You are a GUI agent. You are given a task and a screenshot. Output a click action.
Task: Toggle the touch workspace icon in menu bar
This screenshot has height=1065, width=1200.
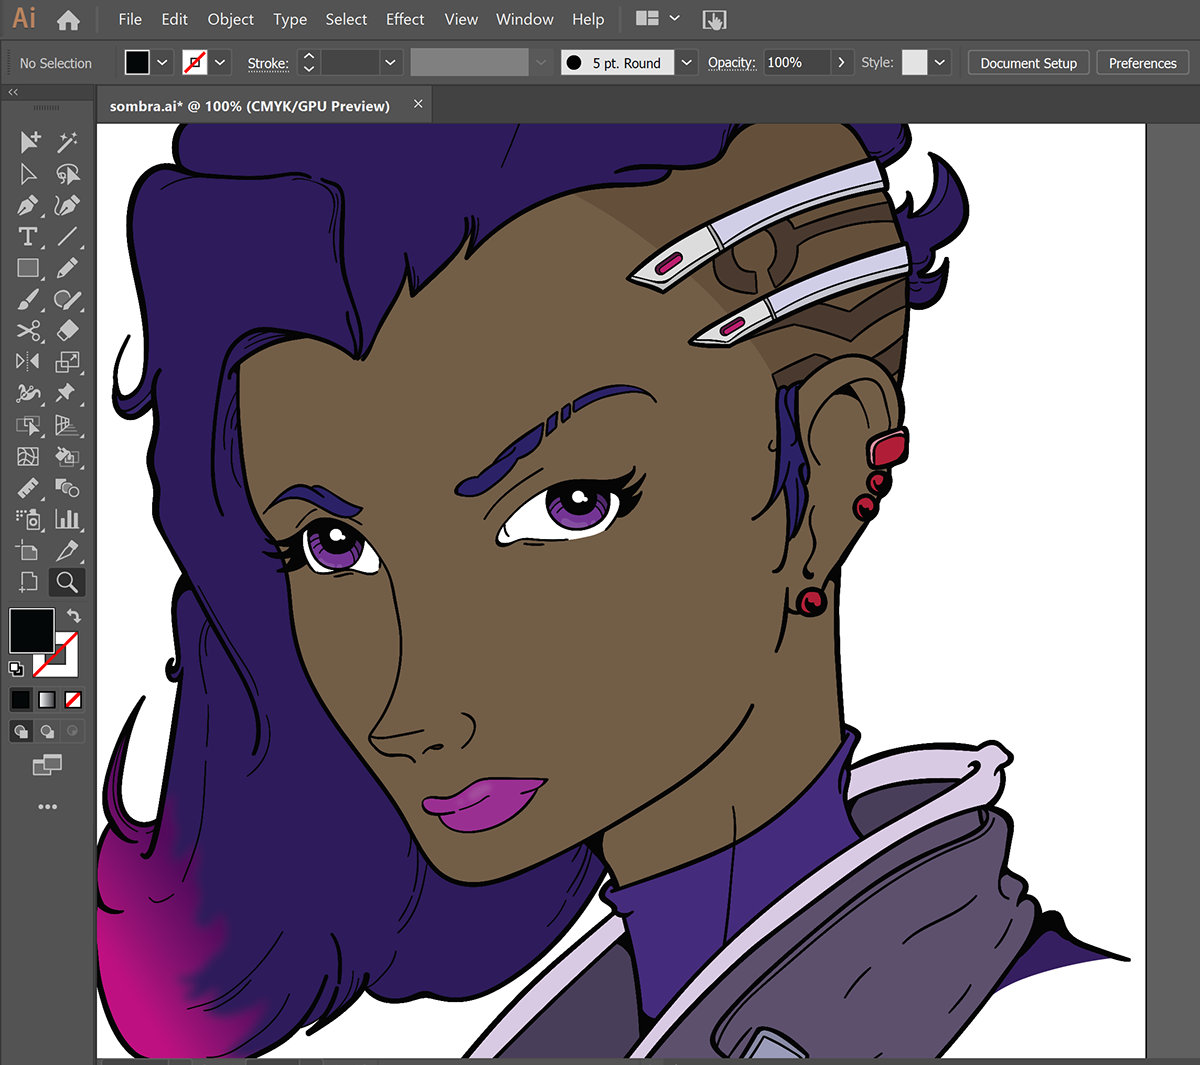pyautogui.click(x=714, y=19)
